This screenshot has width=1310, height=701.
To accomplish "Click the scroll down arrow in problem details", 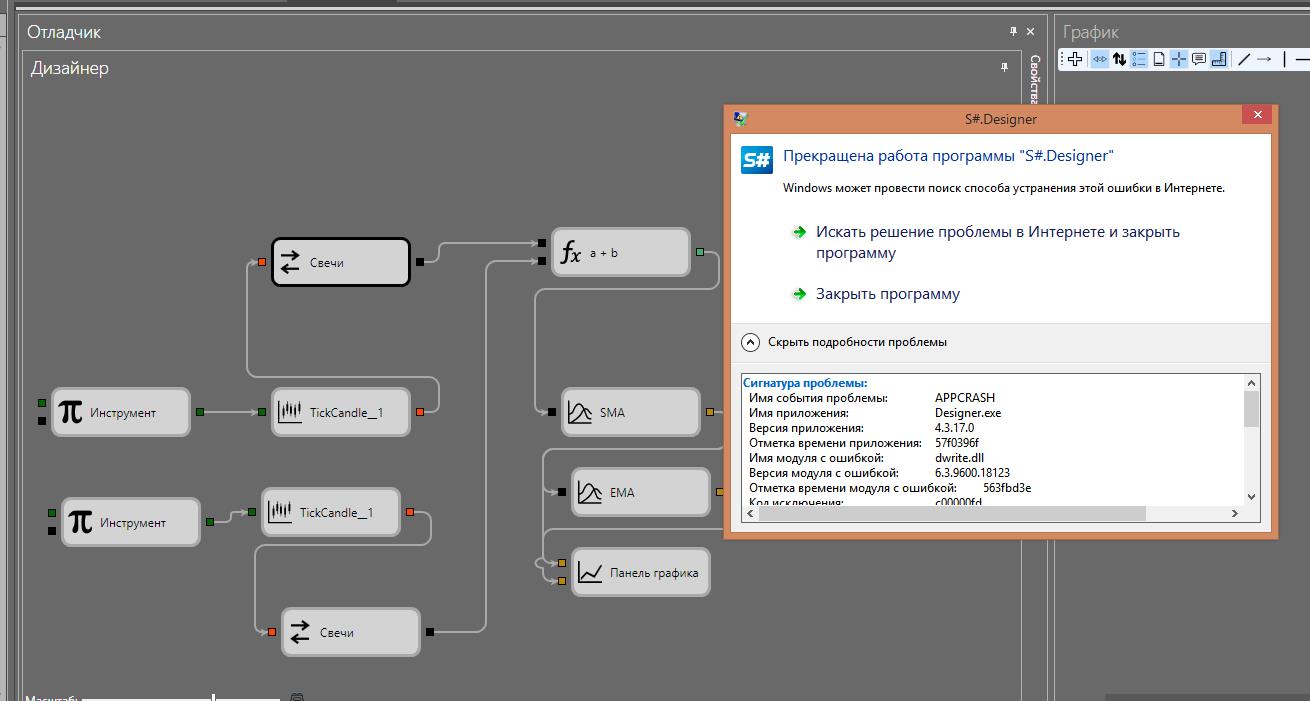I will point(1251,496).
